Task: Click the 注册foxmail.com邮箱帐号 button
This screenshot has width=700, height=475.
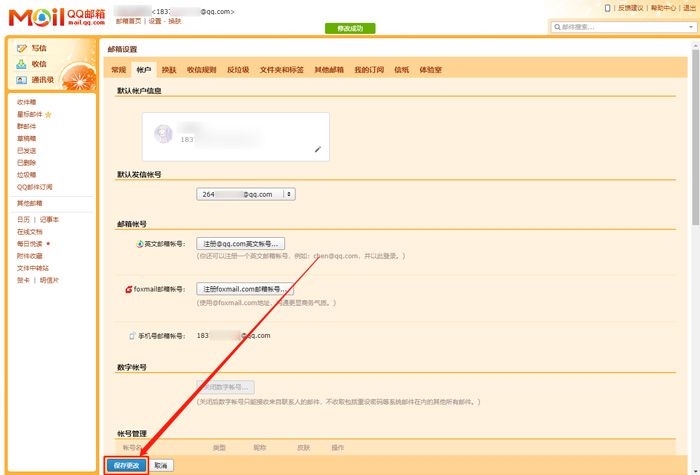Action: point(245,289)
